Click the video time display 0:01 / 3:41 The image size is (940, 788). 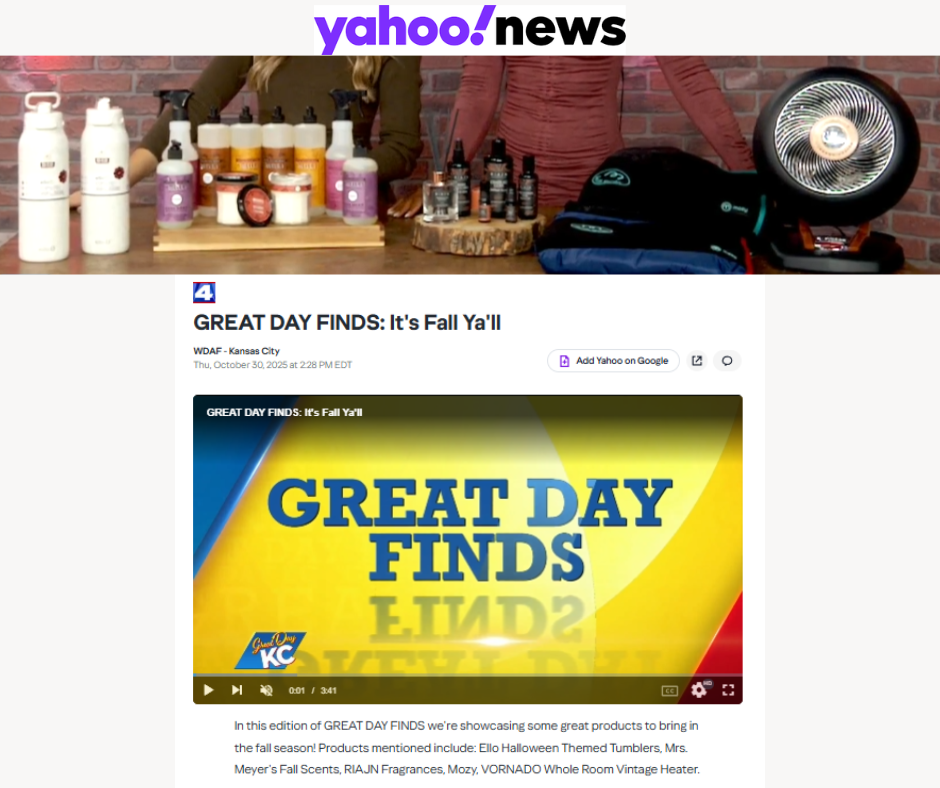[x=312, y=691]
